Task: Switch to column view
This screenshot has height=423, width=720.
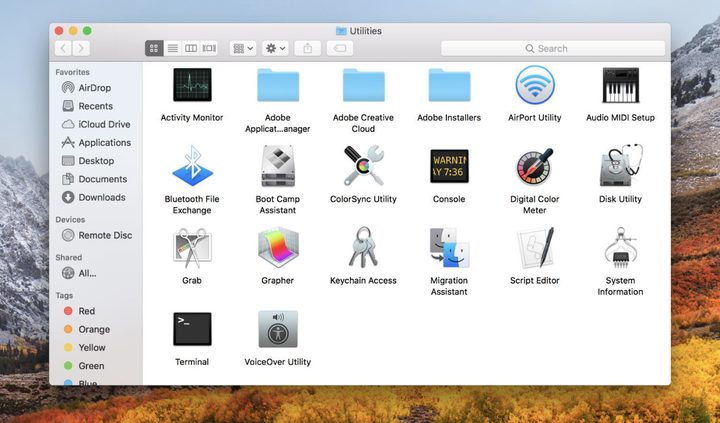Action: click(x=191, y=48)
